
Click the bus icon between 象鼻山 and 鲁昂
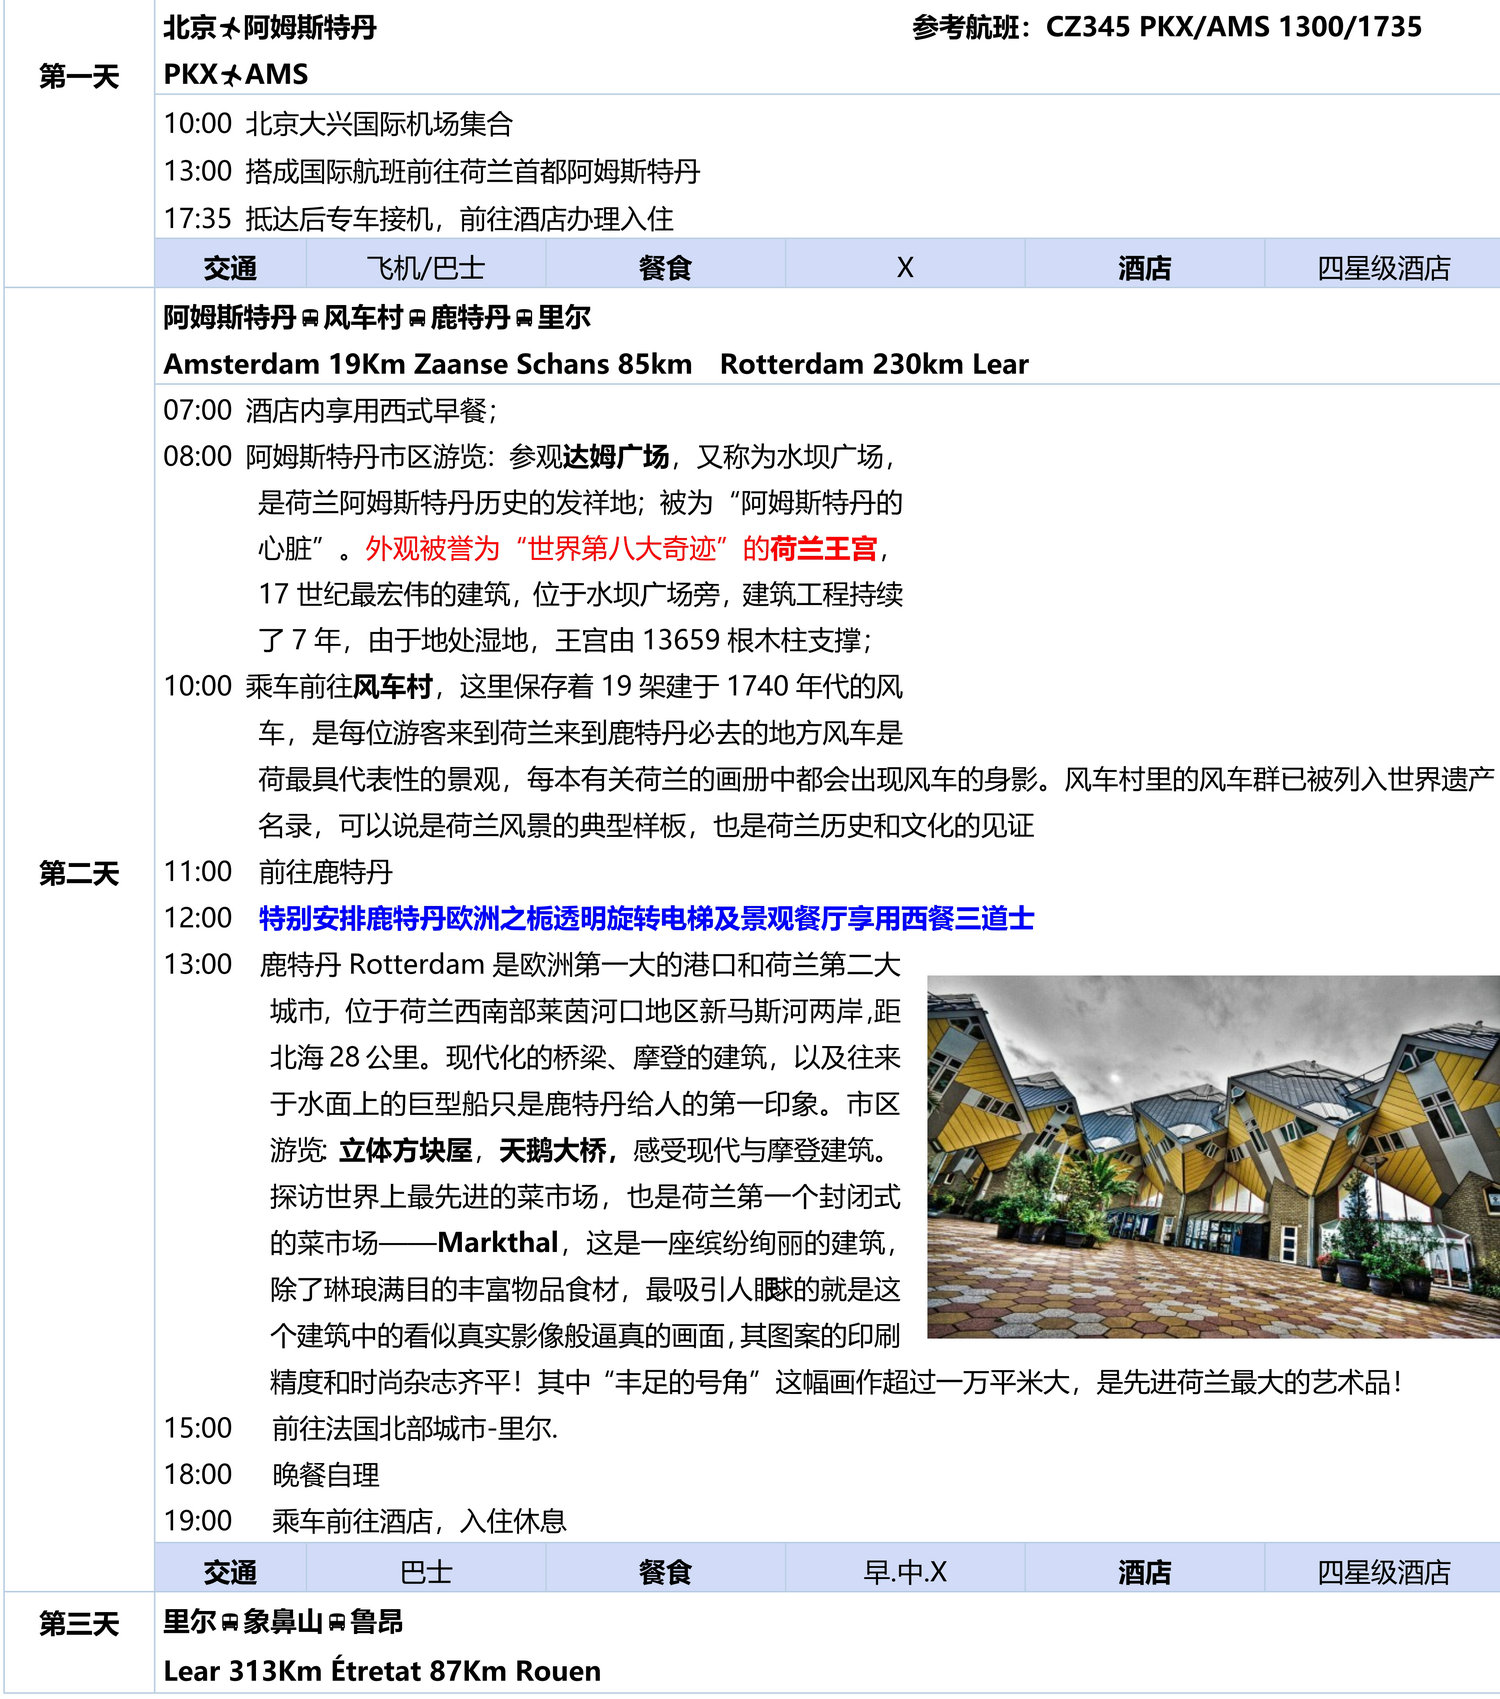coord(337,1622)
